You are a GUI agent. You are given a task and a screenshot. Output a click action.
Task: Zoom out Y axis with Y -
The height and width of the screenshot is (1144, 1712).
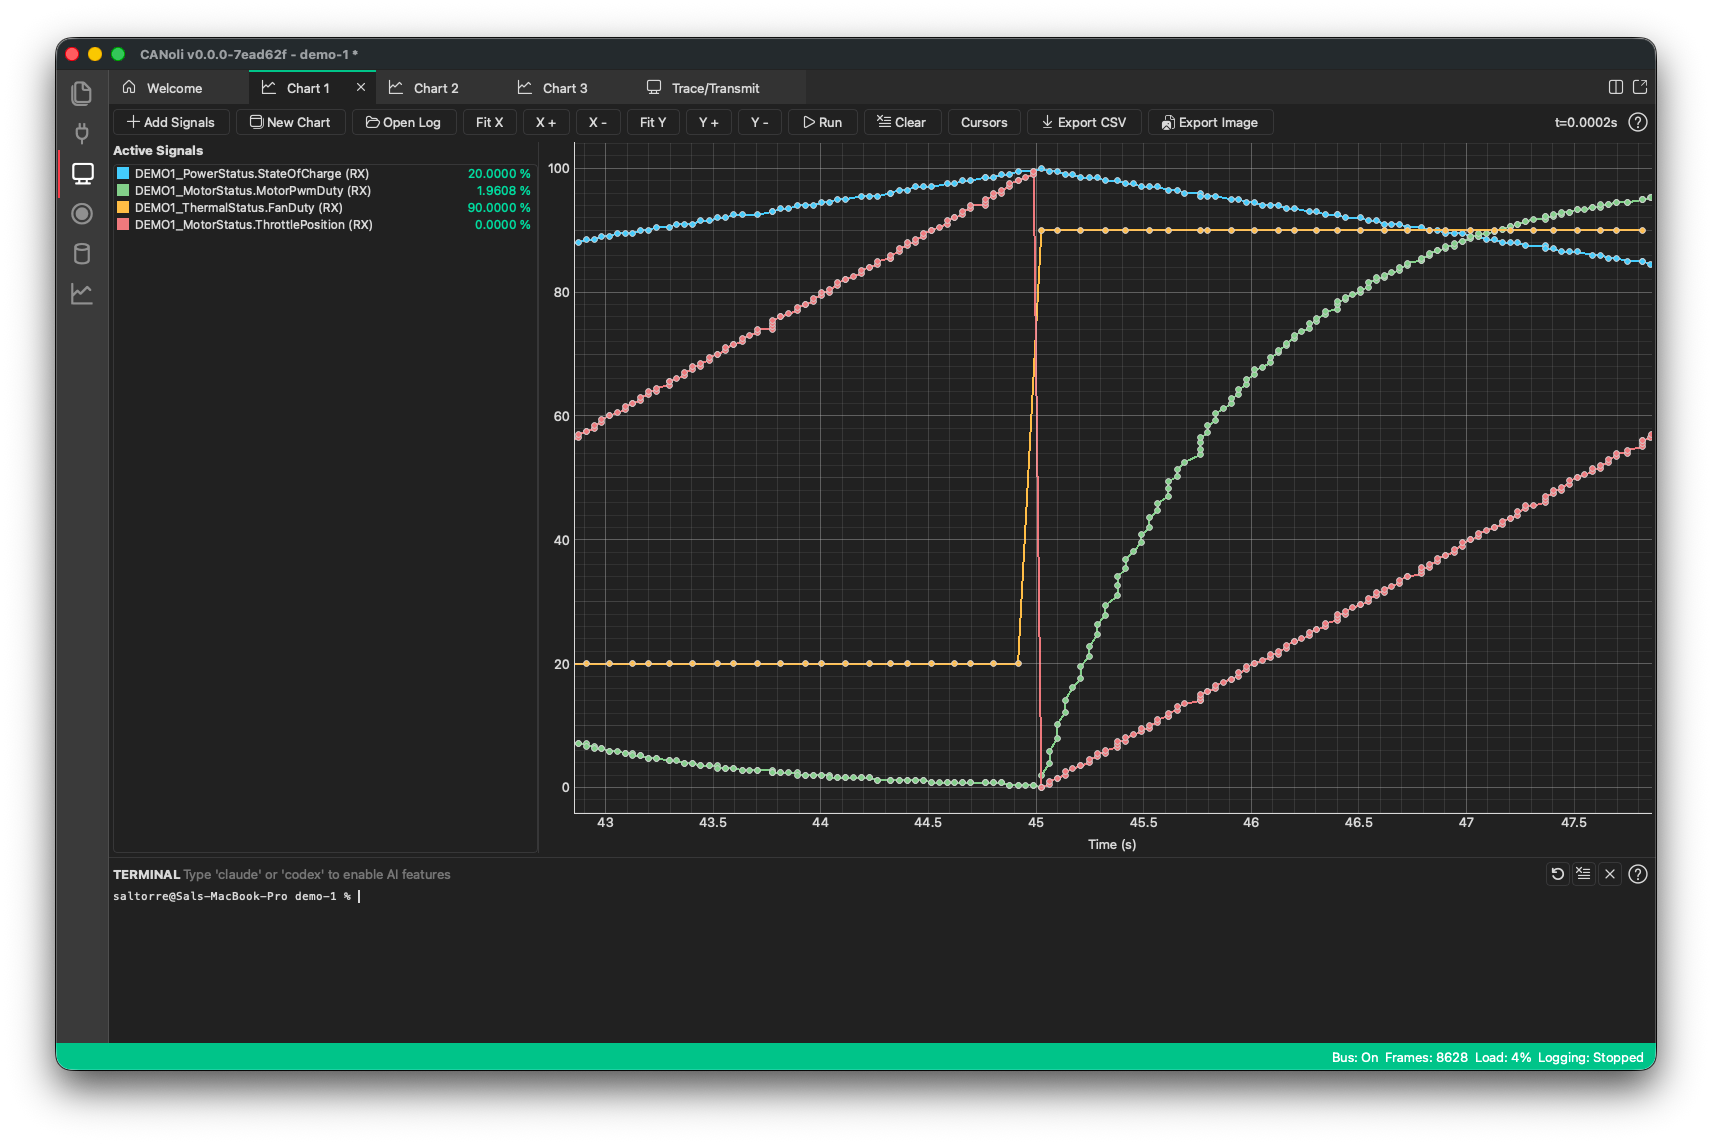[x=760, y=122]
